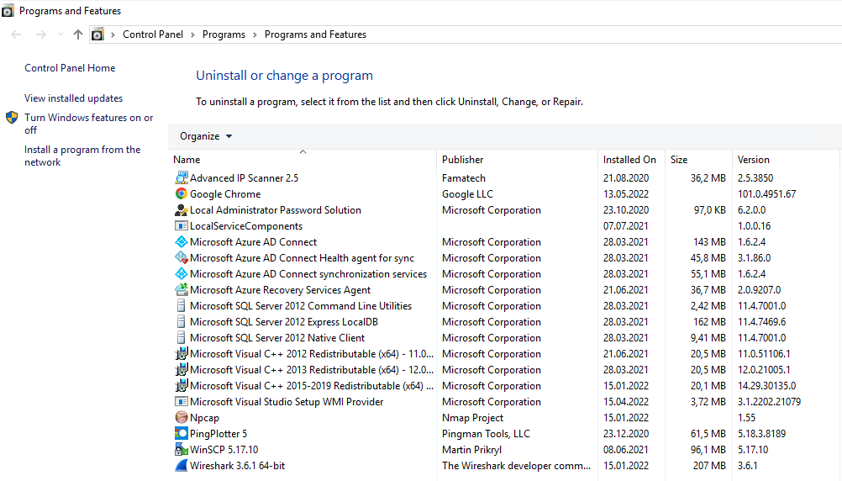842x481 pixels.
Task: Click the WinSCP 5.17.10 icon
Action: click(182, 449)
